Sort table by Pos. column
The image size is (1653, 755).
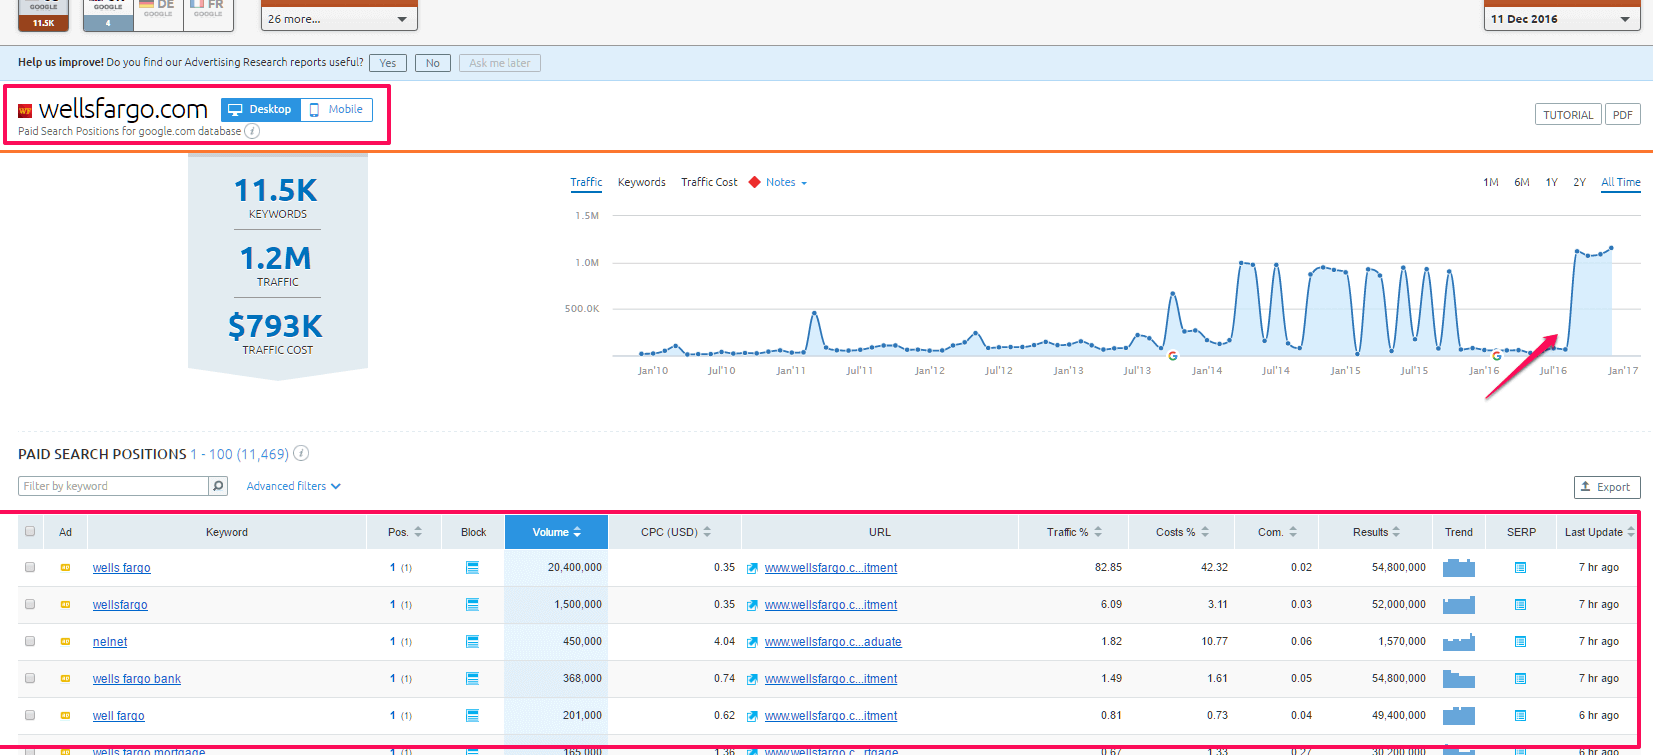405,532
